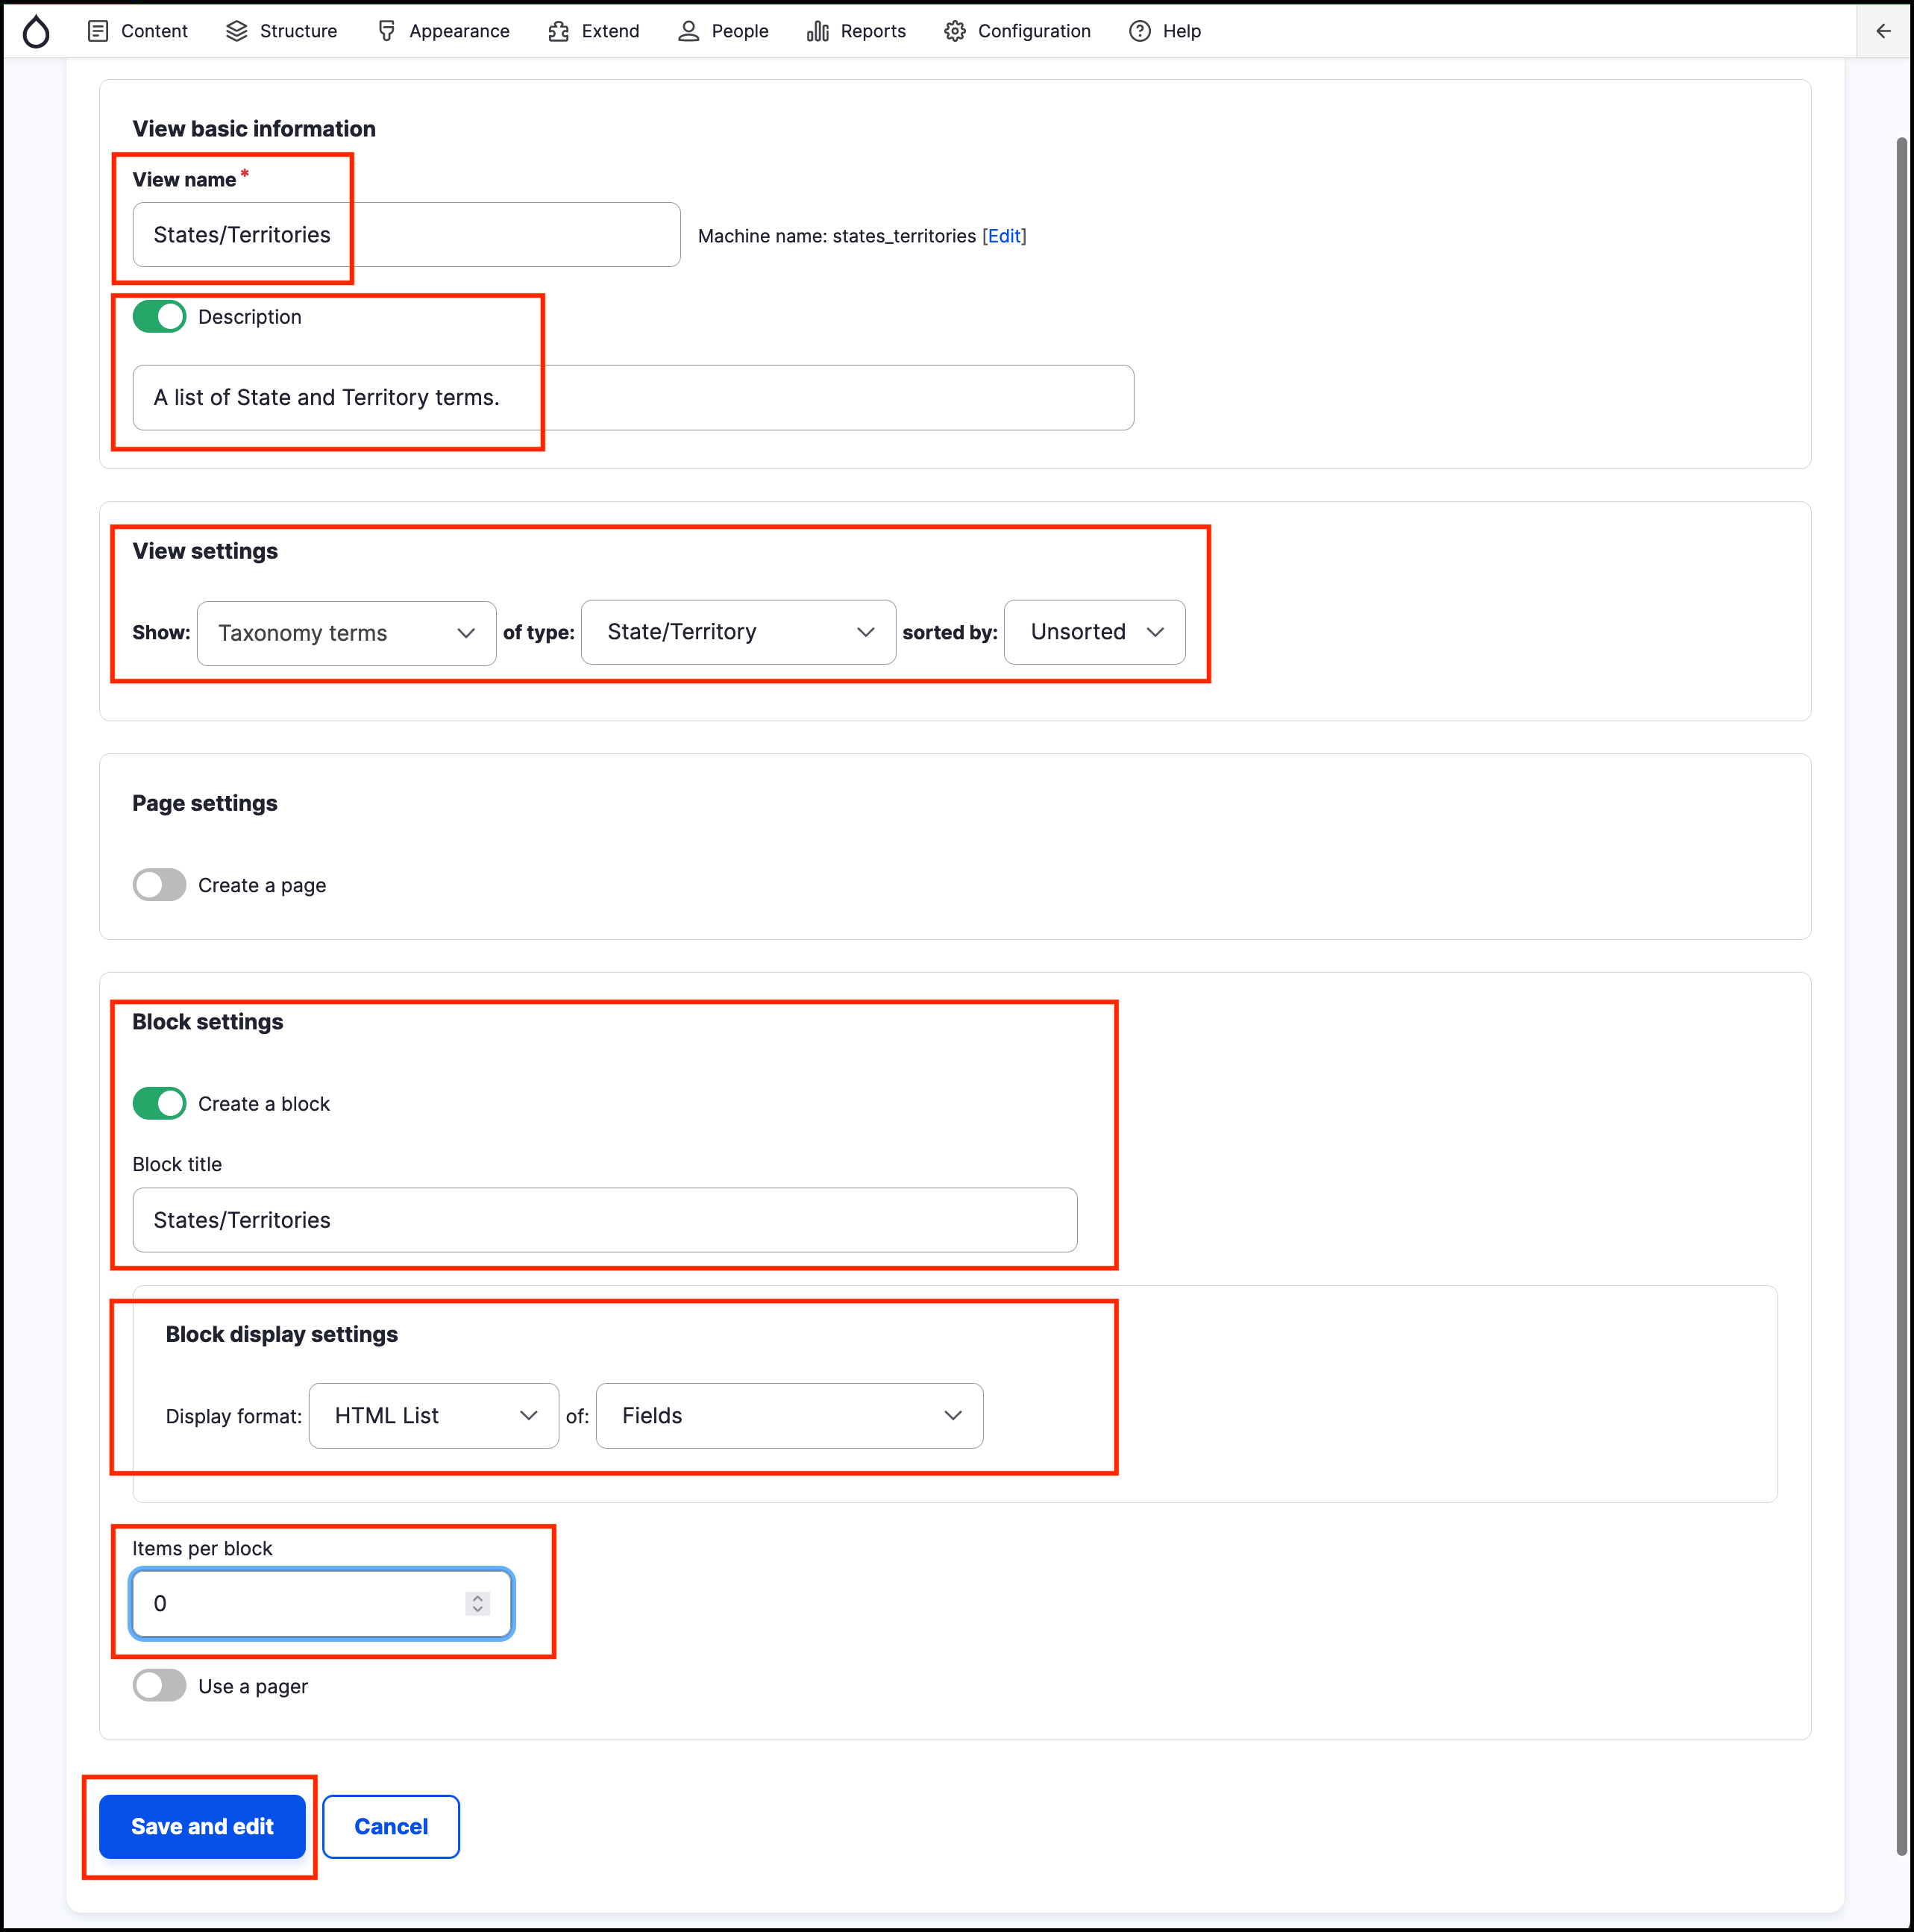Open the State/Territory type dropdown
The width and height of the screenshot is (1914, 1932).
coord(738,632)
